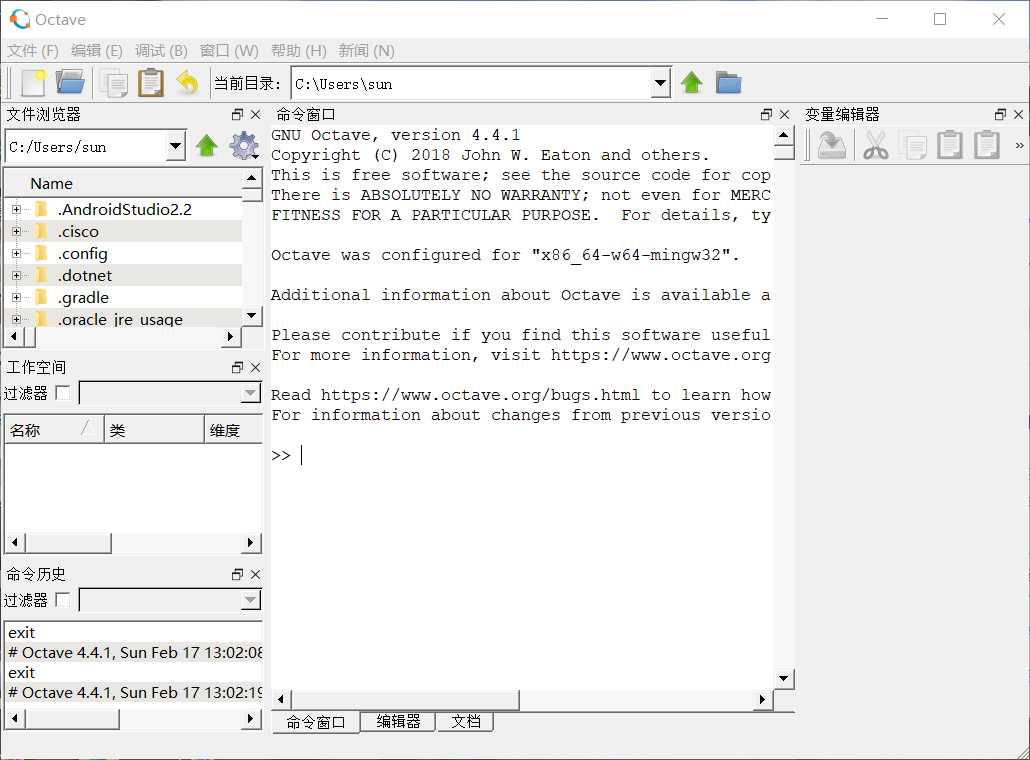1030x760 pixels.
Task: Close the Variable Editor panel
Action: (x=1018, y=114)
